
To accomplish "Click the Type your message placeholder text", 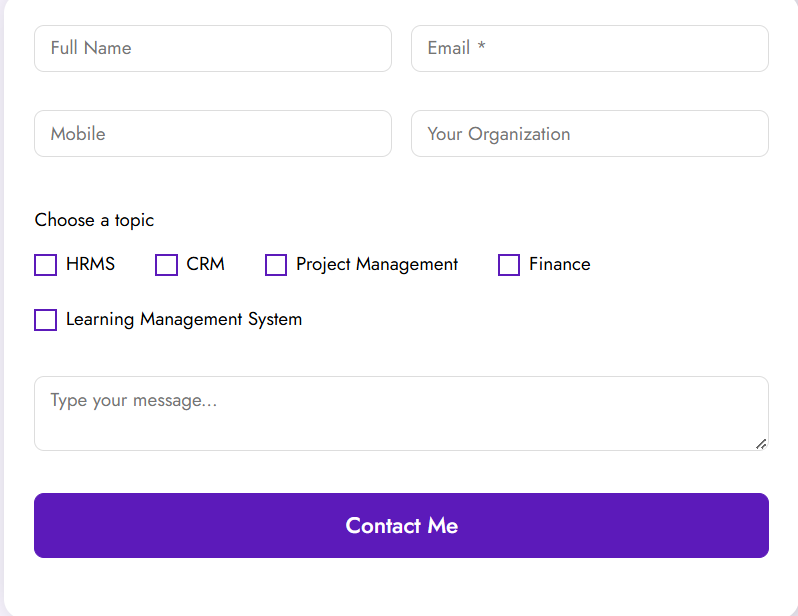I will [134, 401].
